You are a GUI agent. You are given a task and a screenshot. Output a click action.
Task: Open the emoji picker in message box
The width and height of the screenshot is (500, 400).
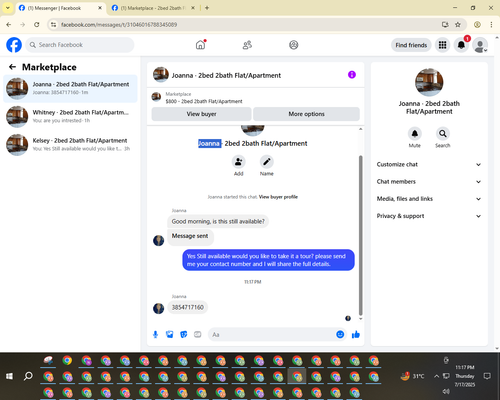pyautogui.click(x=340, y=334)
